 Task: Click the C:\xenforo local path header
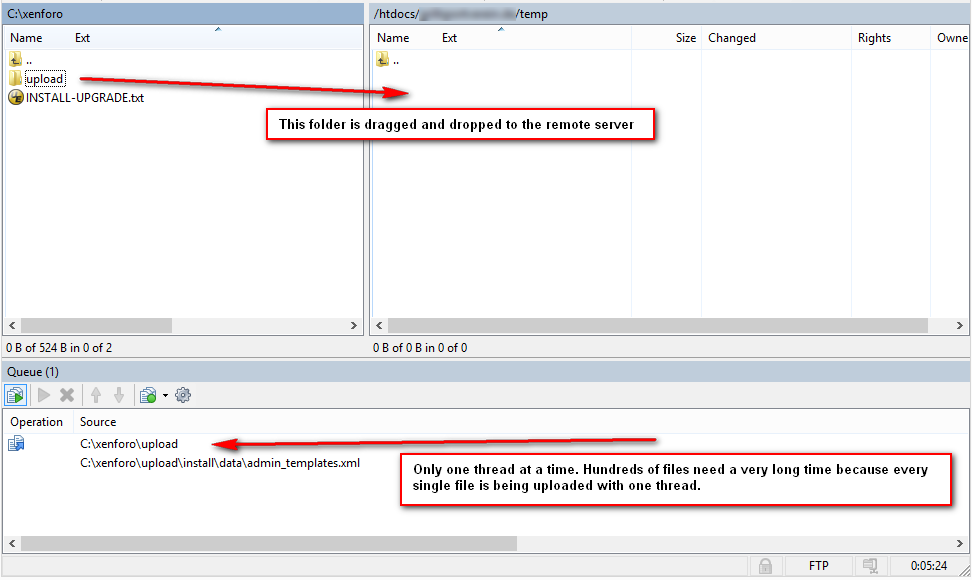coord(32,14)
